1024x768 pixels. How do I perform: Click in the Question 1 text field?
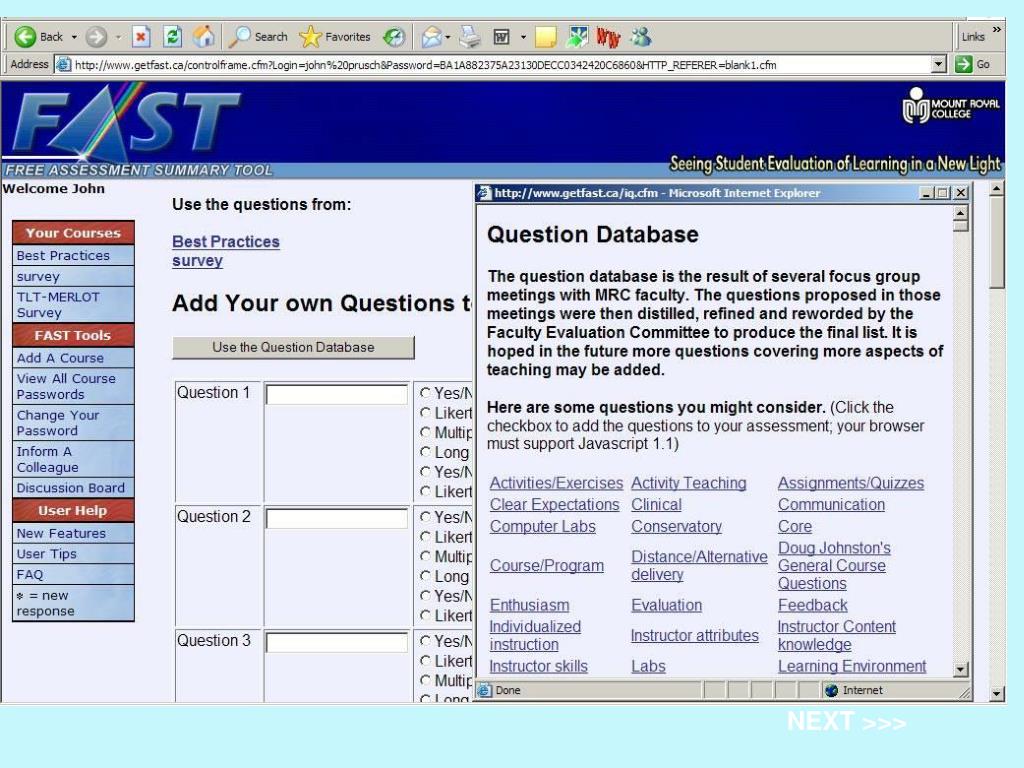pos(337,394)
